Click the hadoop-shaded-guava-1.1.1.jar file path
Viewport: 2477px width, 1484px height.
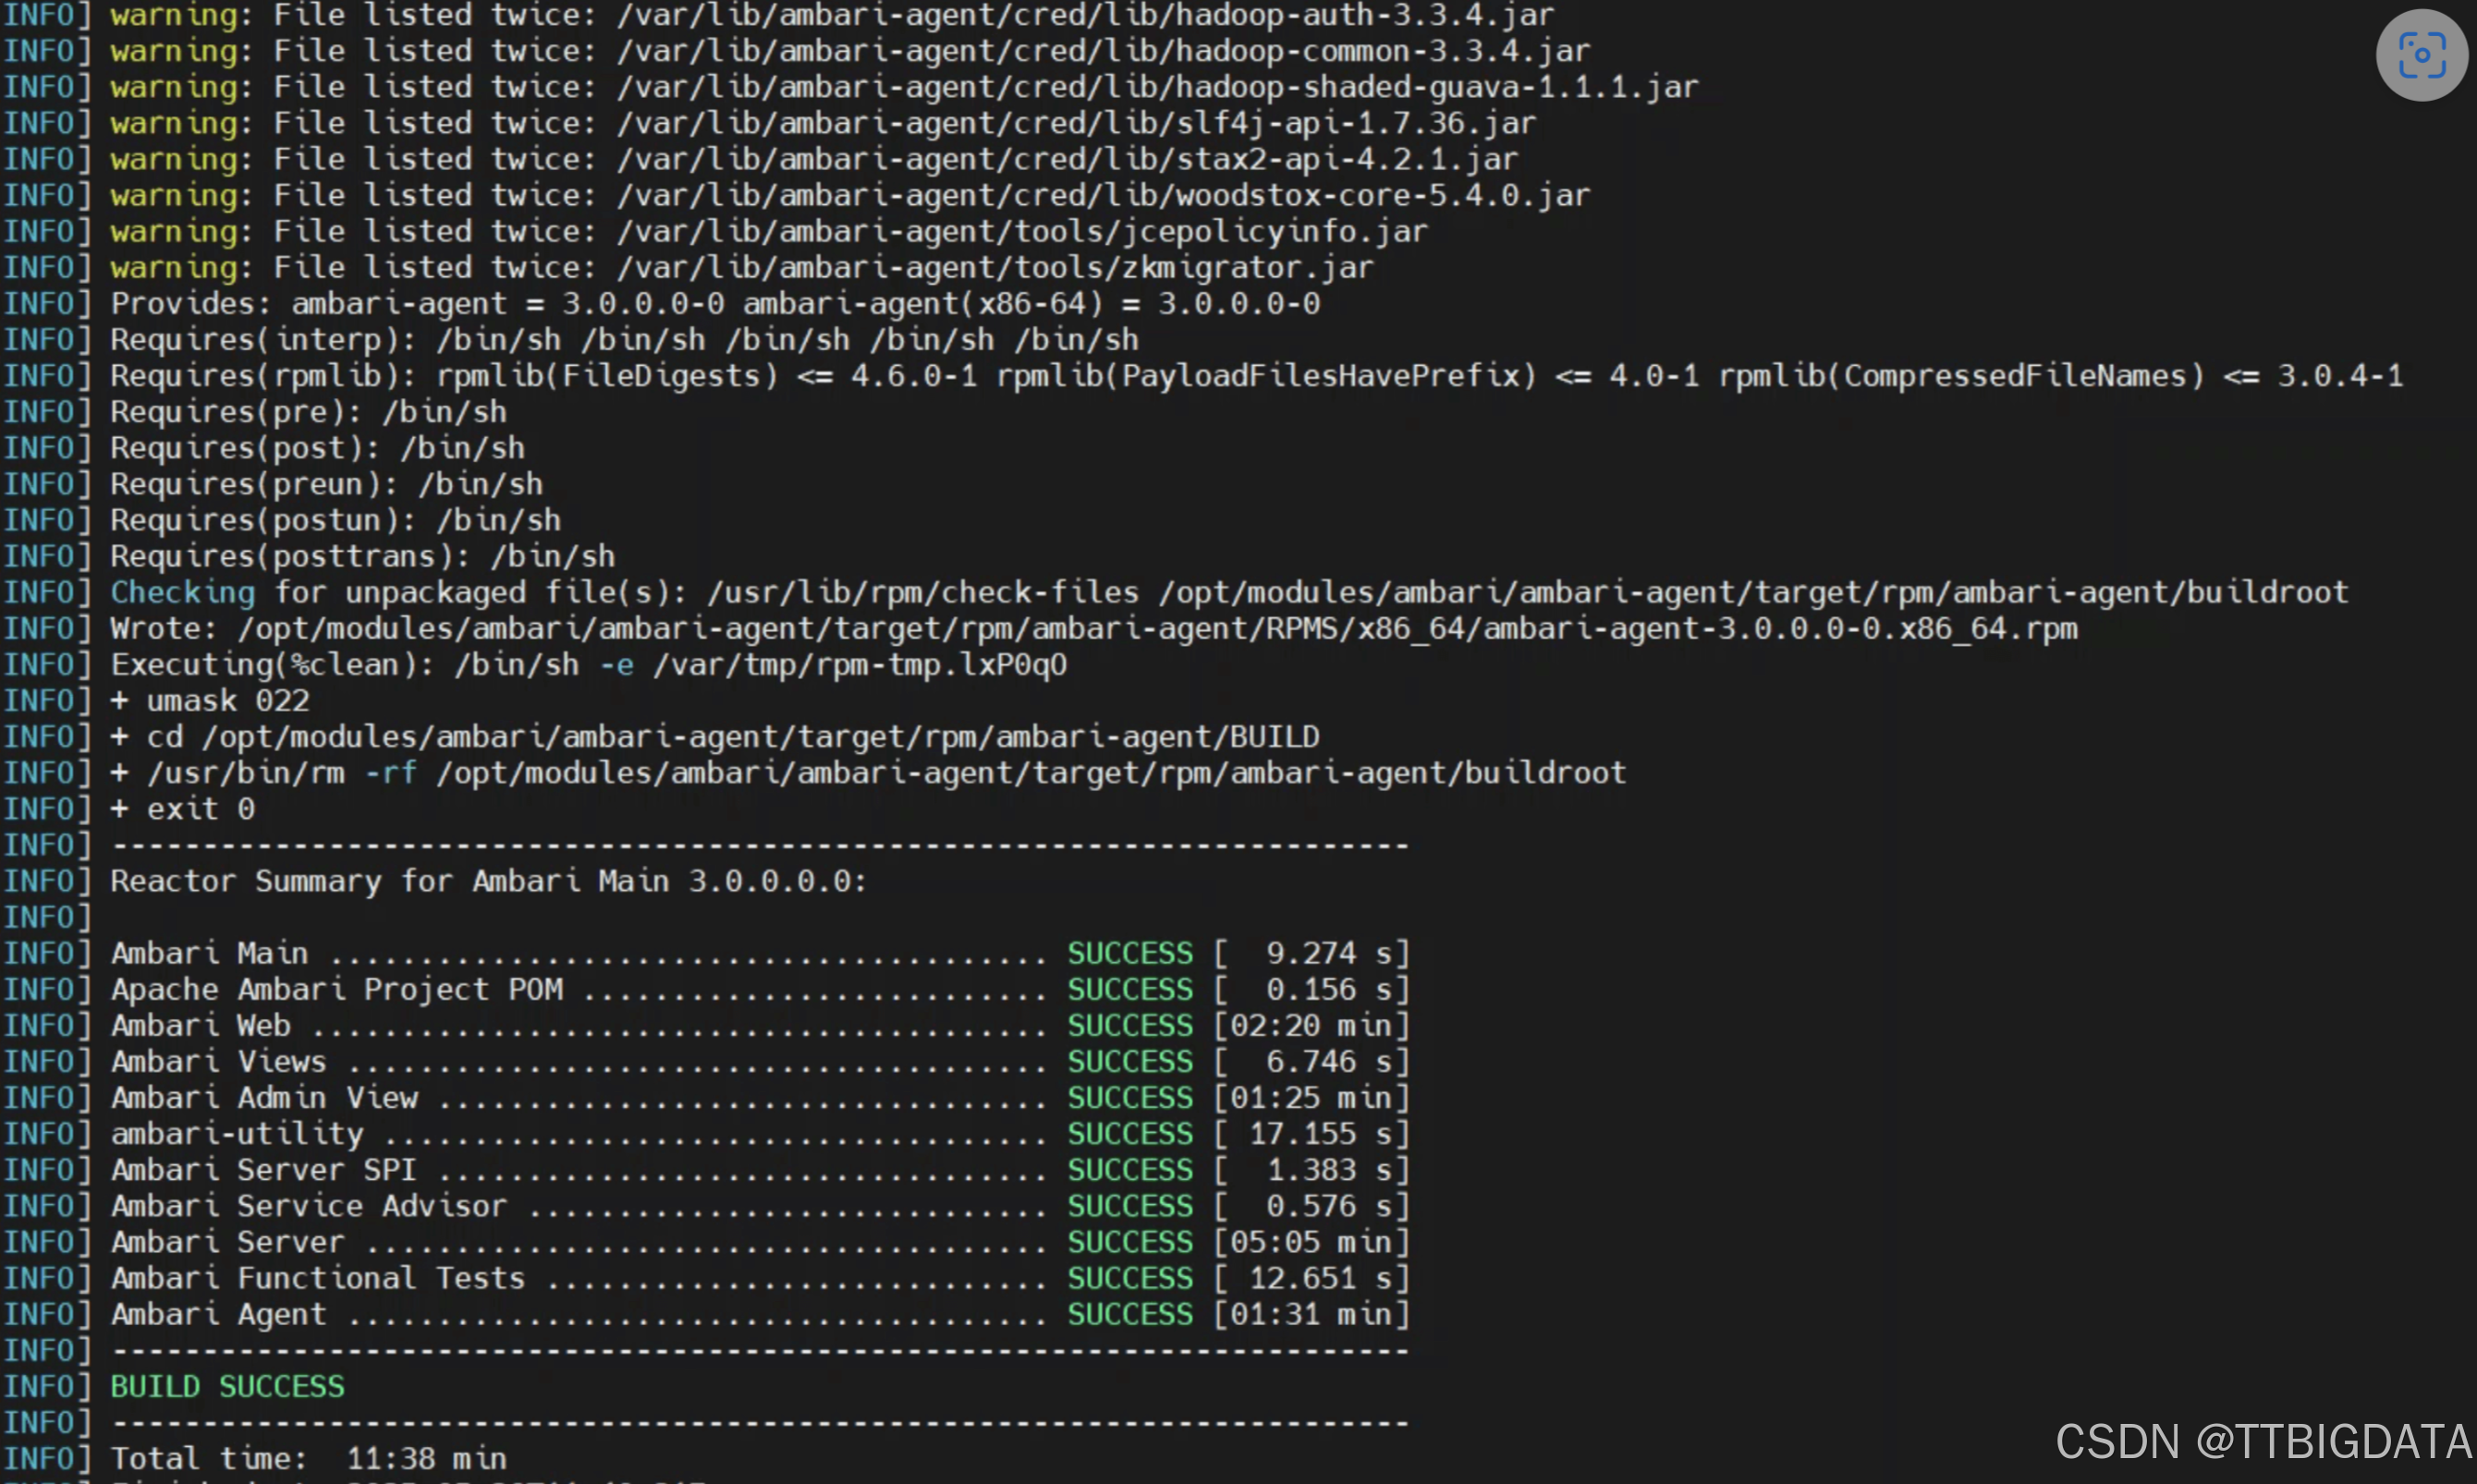pos(1157,87)
